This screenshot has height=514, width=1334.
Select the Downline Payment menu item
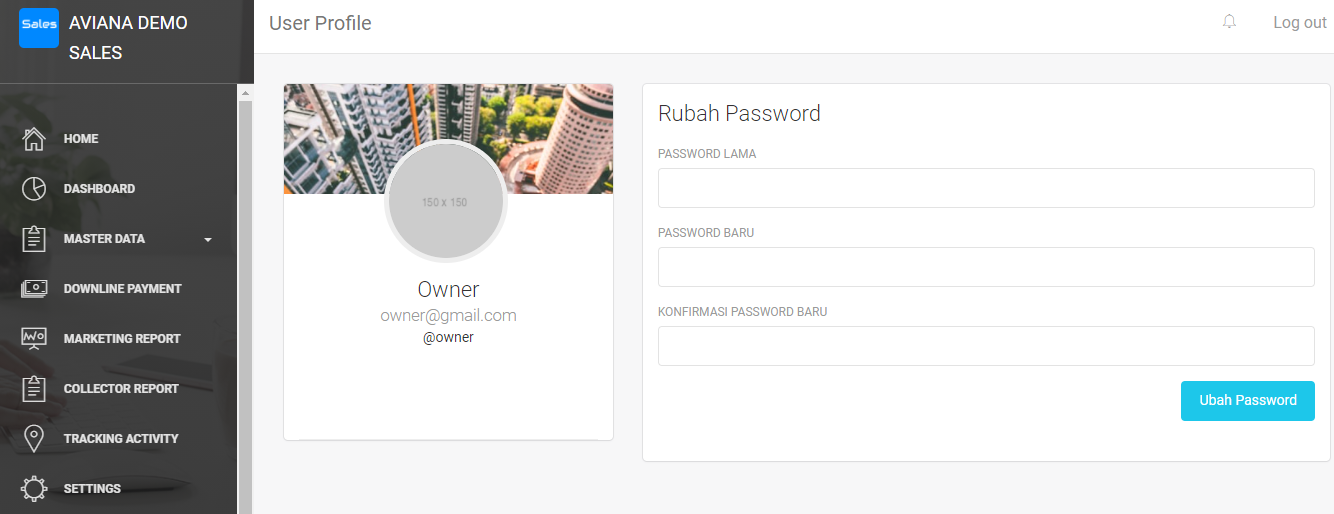[x=120, y=289]
